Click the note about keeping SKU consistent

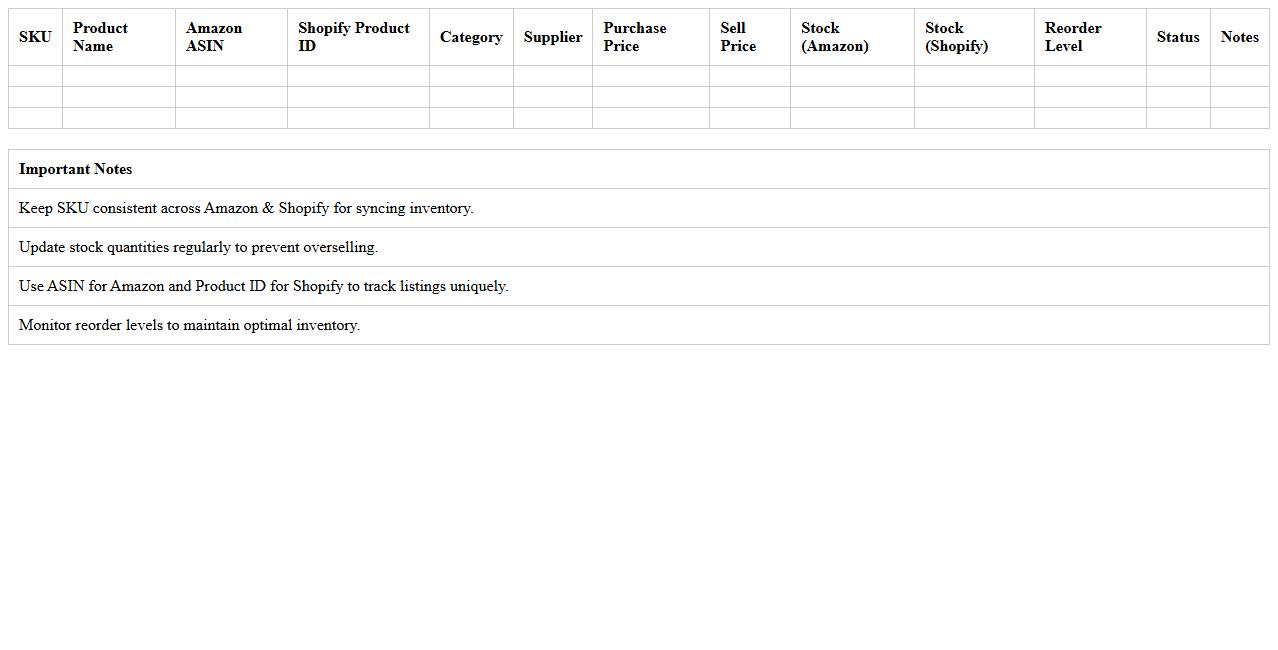coord(246,208)
